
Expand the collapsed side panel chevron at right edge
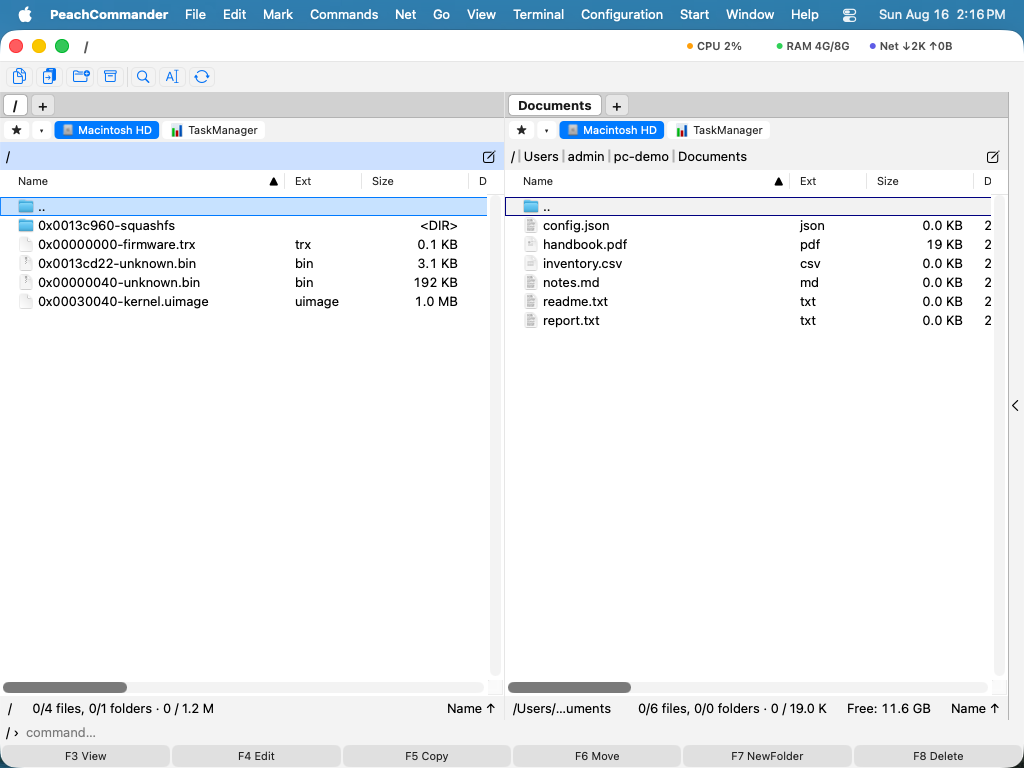(x=1016, y=406)
